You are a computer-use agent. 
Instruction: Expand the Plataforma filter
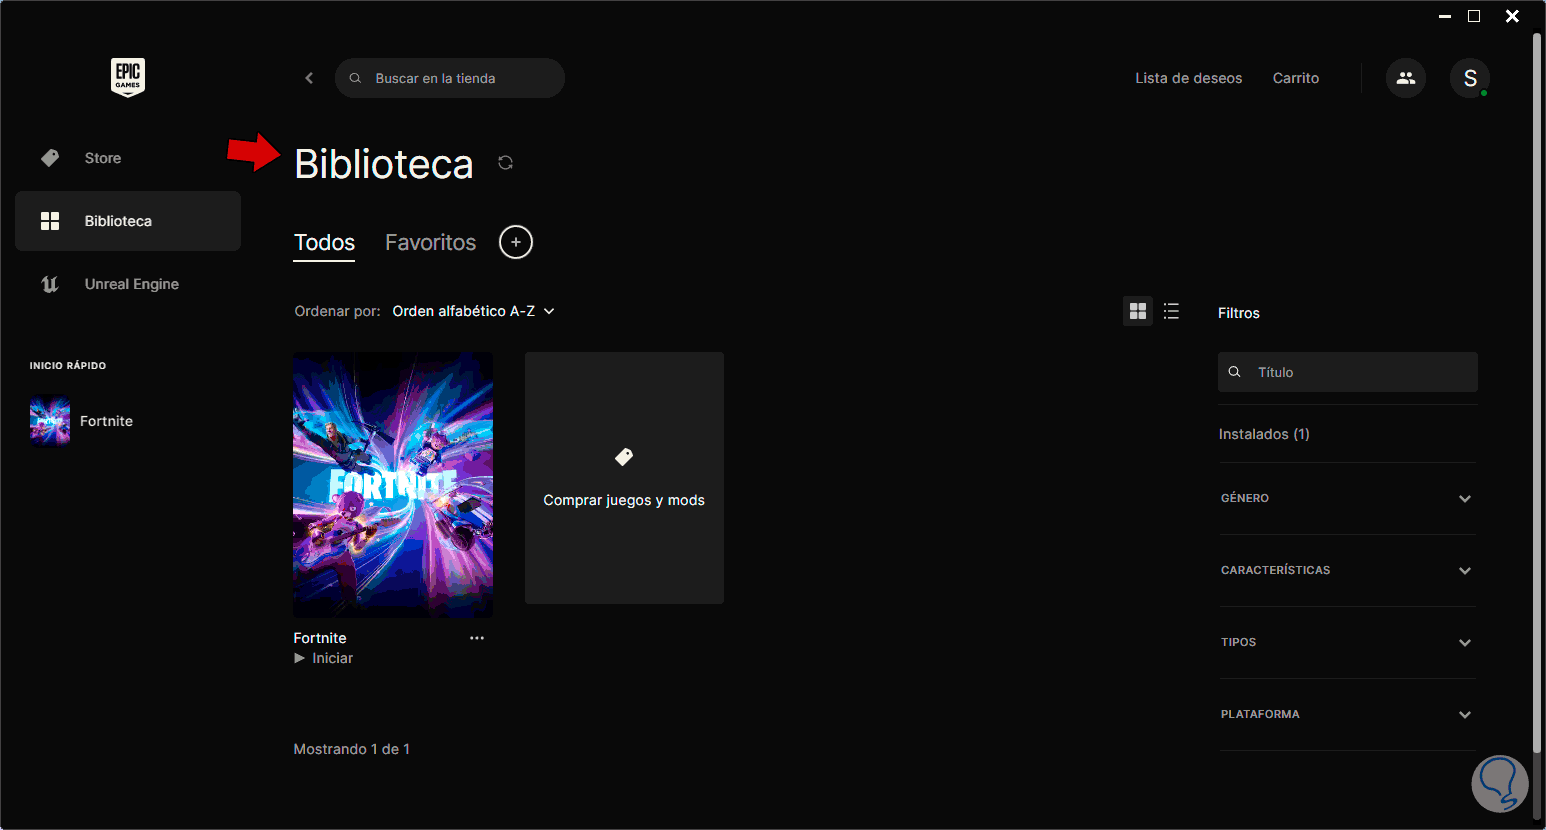click(x=1347, y=714)
